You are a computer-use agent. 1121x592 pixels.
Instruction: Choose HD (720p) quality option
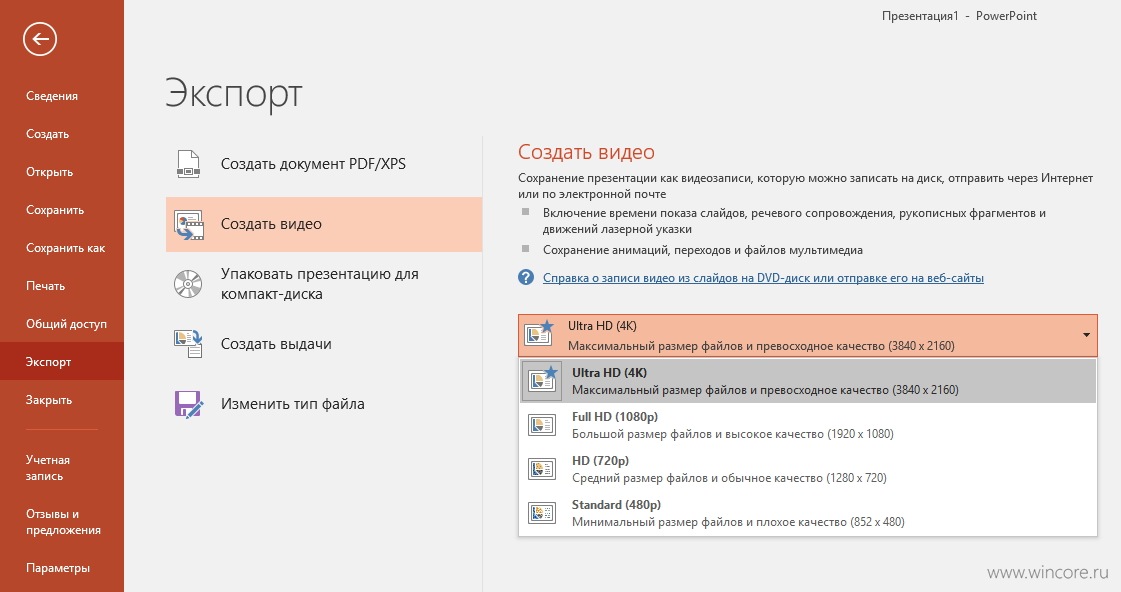pos(808,469)
